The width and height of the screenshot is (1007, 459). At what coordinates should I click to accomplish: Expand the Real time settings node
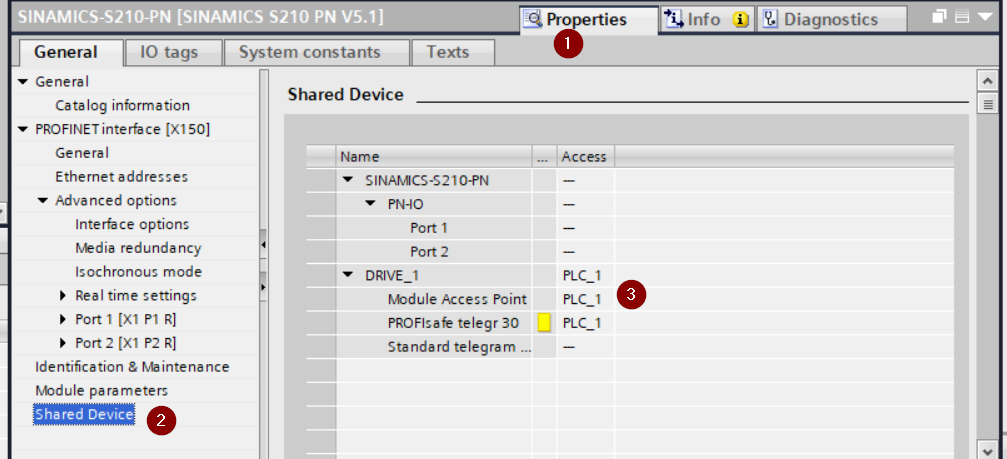pos(63,296)
